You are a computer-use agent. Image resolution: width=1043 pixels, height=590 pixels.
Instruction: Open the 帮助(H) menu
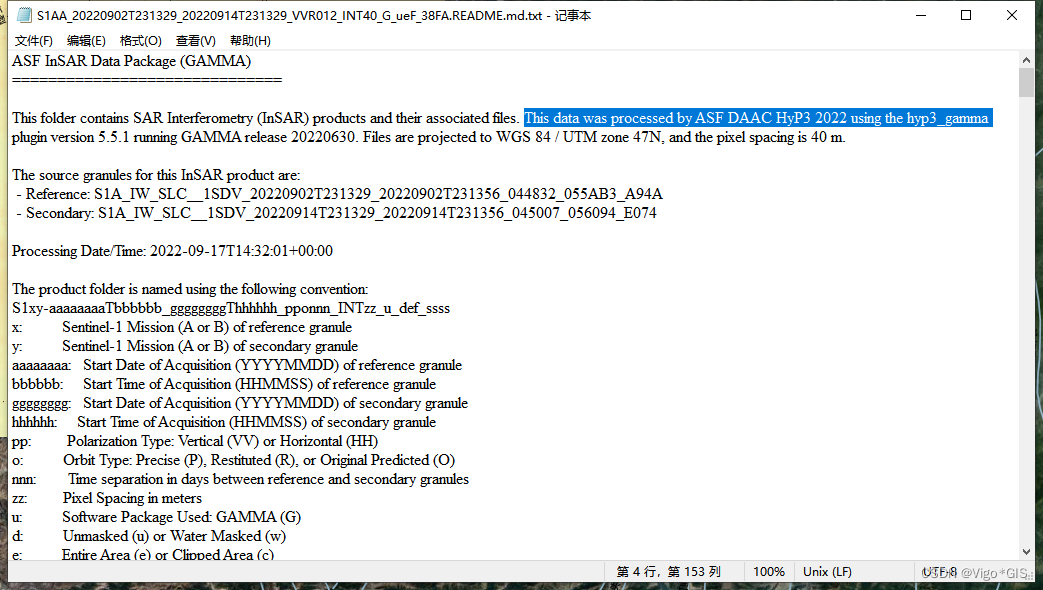click(x=246, y=41)
